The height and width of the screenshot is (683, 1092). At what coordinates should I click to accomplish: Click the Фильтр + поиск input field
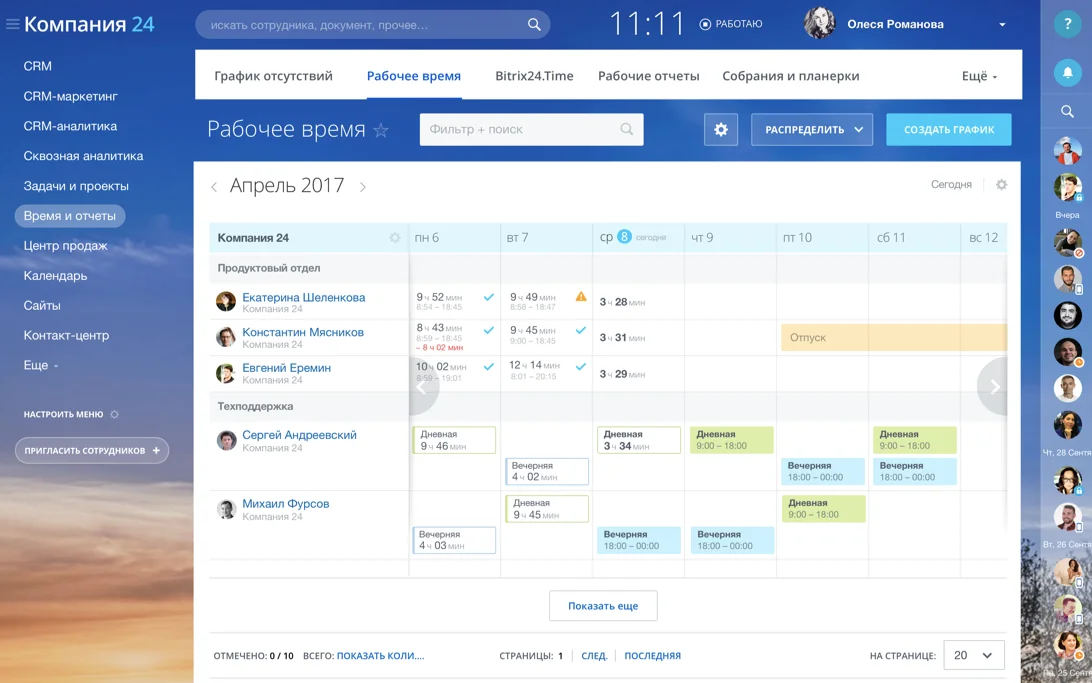pos(520,130)
